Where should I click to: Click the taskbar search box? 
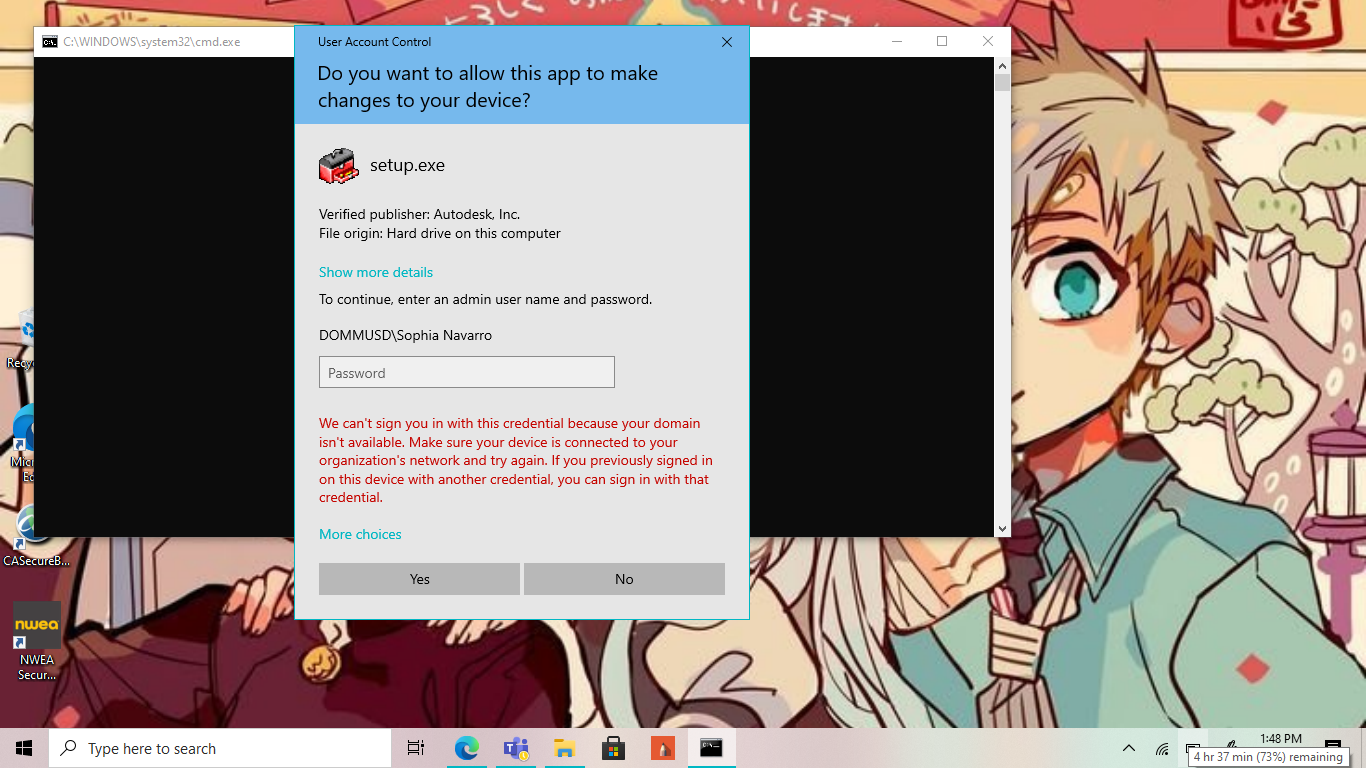220,748
